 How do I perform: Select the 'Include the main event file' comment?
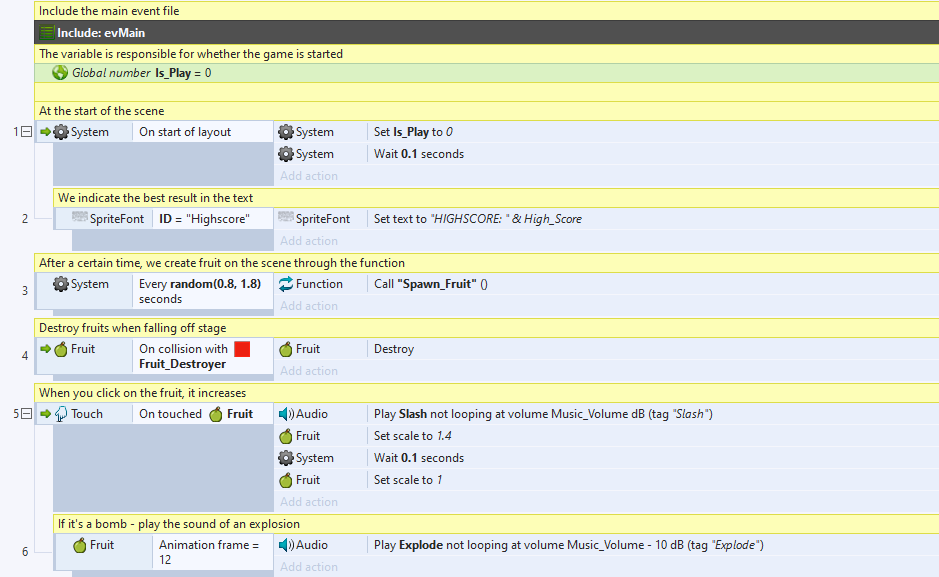(486, 11)
